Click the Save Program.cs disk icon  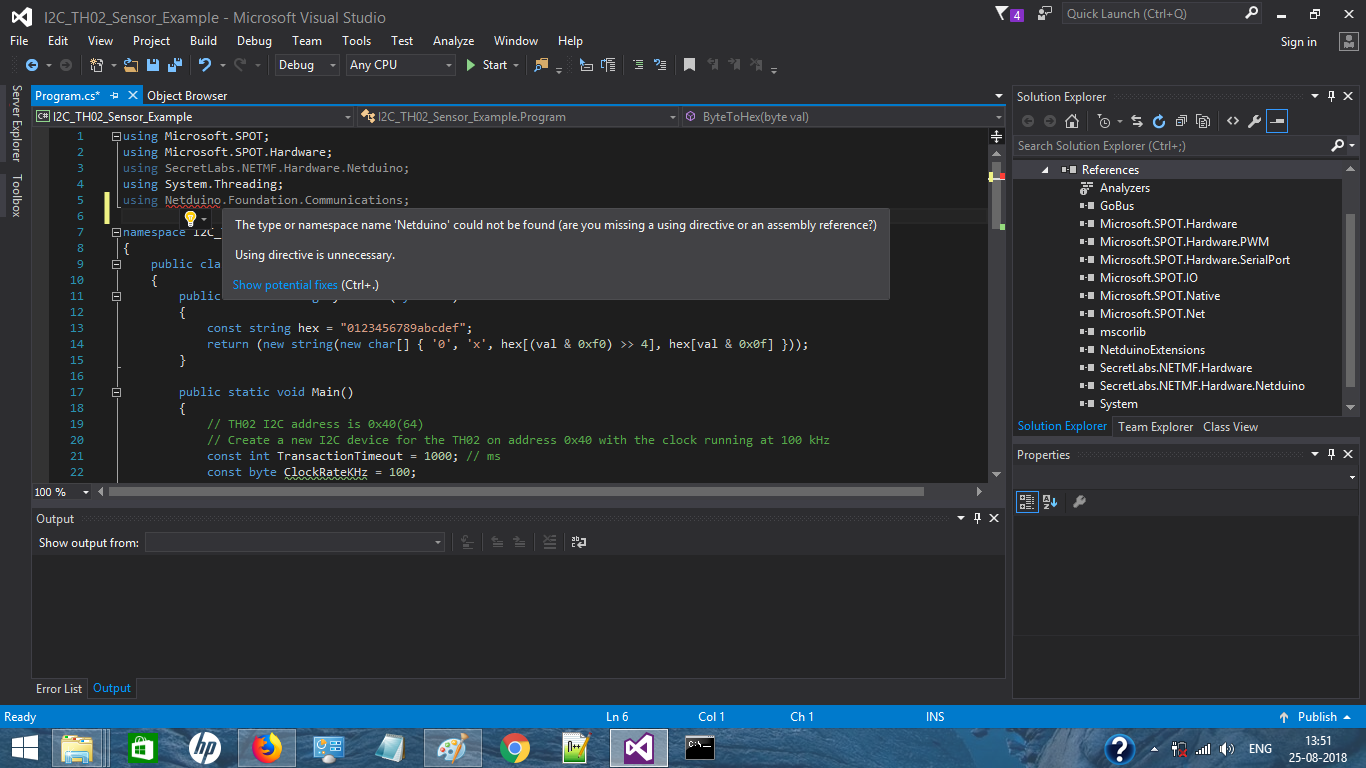(x=153, y=65)
